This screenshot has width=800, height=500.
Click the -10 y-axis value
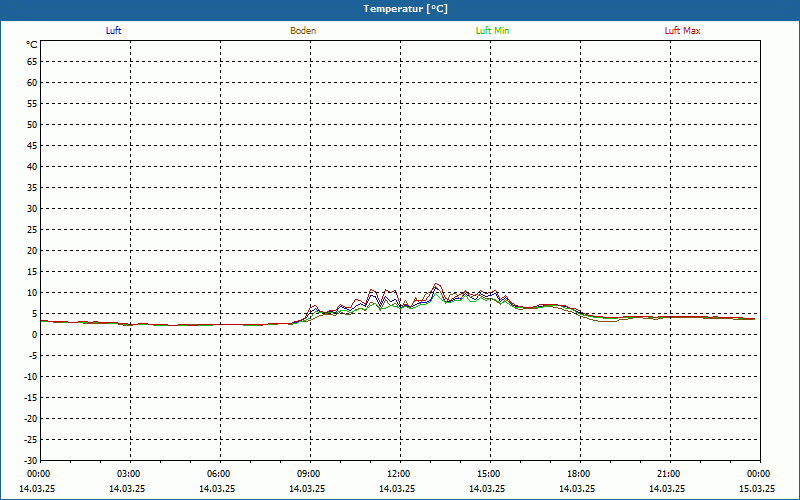coord(31,377)
